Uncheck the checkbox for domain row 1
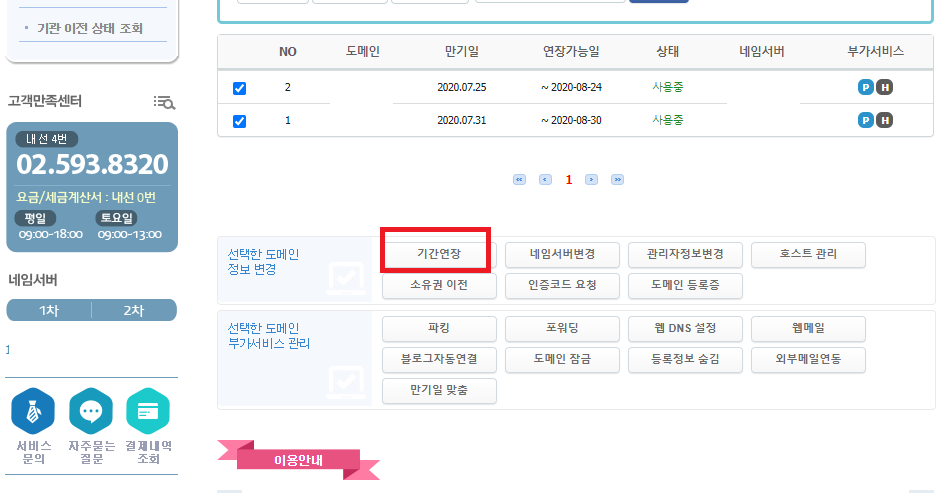 tap(239, 121)
